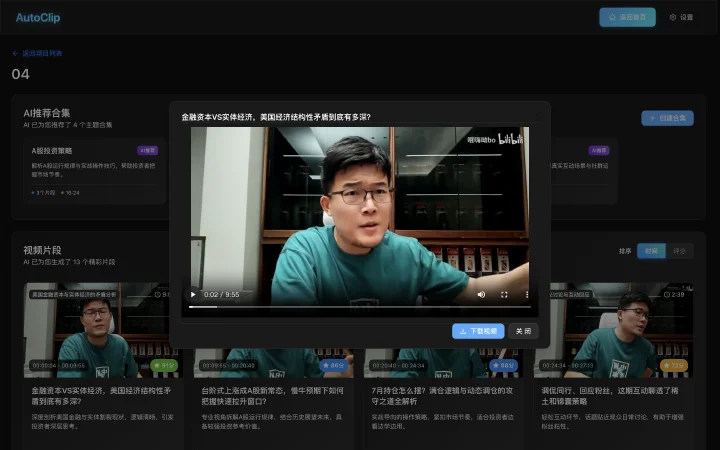Click the 关闭 button in the dialog
720x450 pixels.
523,331
